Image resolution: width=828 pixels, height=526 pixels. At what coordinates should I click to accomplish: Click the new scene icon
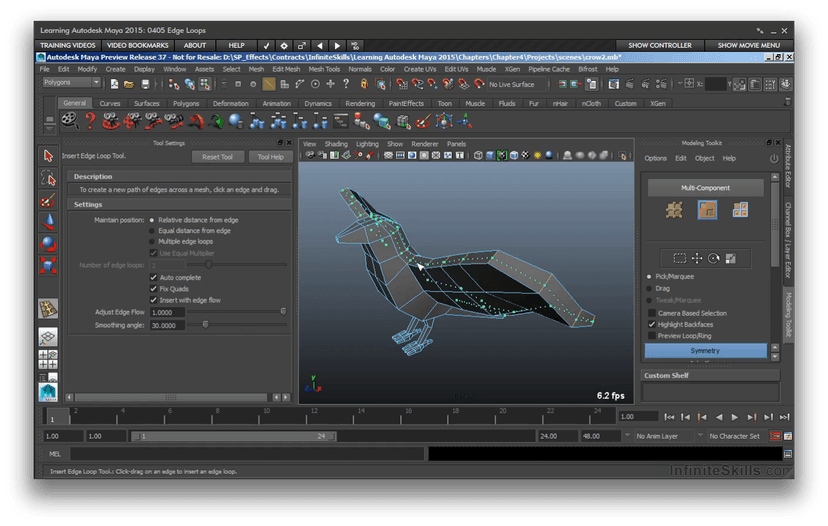(x=114, y=84)
